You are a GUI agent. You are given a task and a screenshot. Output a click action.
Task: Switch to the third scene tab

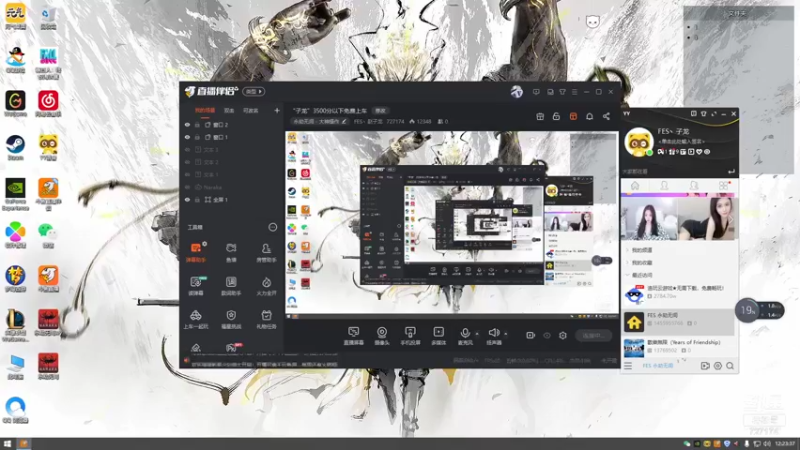[x=251, y=110]
